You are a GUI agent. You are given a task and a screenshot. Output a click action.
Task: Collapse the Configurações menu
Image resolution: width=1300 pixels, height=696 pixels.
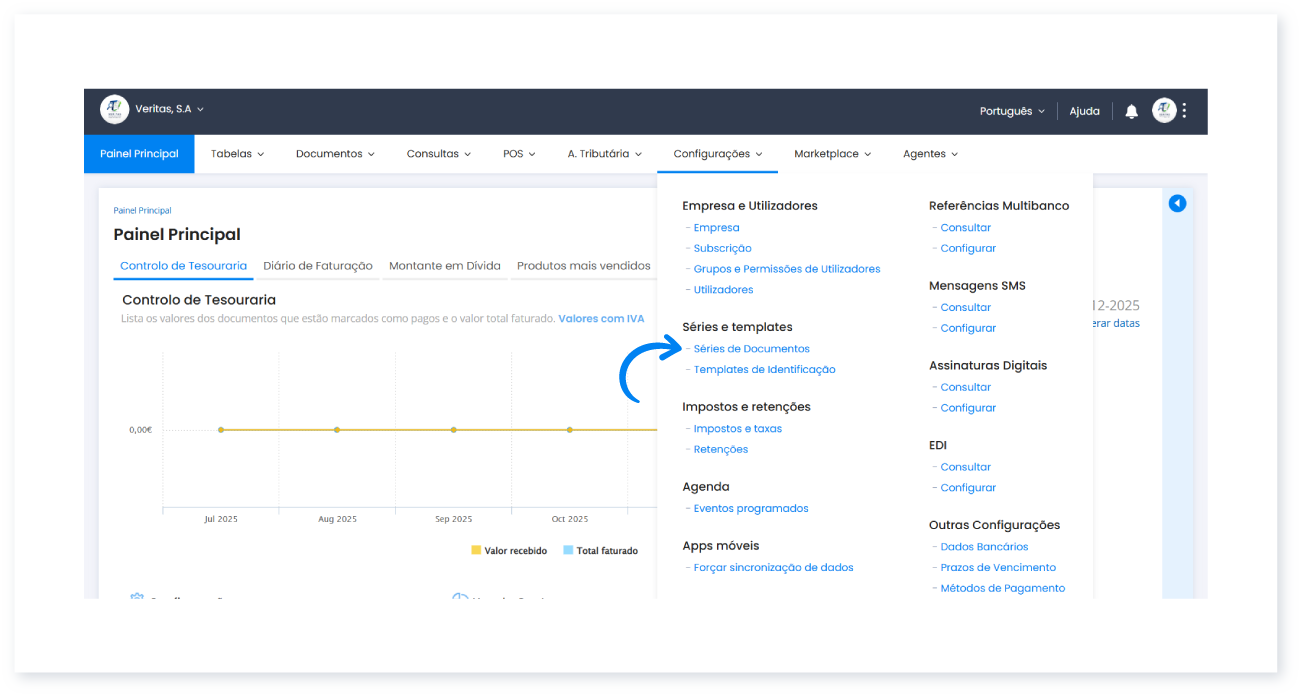pos(718,154)
